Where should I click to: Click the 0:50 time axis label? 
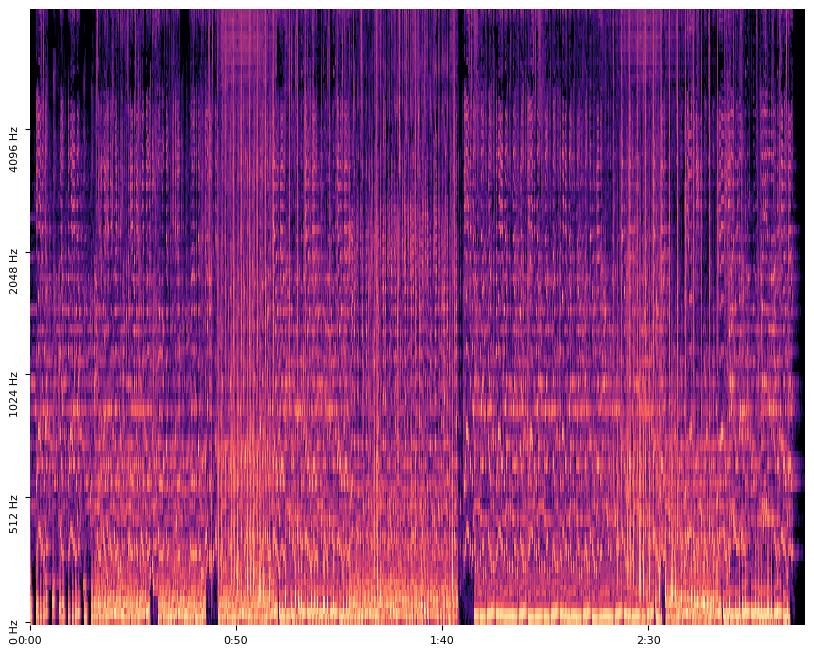click(236, 640)
